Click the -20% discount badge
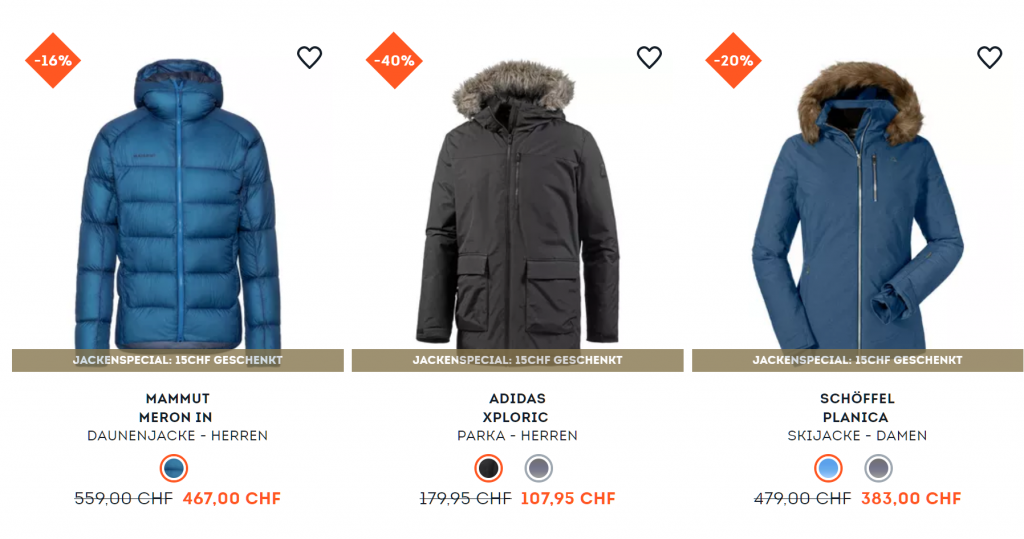The height and width of the screenshot is (539, 1024). (x=733, y=60)
